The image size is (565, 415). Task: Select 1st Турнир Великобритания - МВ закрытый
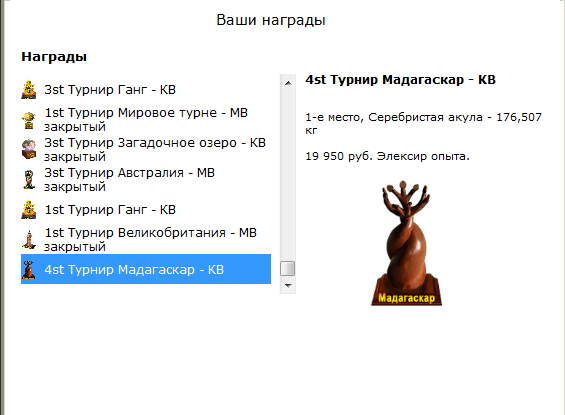pos(146,240)
